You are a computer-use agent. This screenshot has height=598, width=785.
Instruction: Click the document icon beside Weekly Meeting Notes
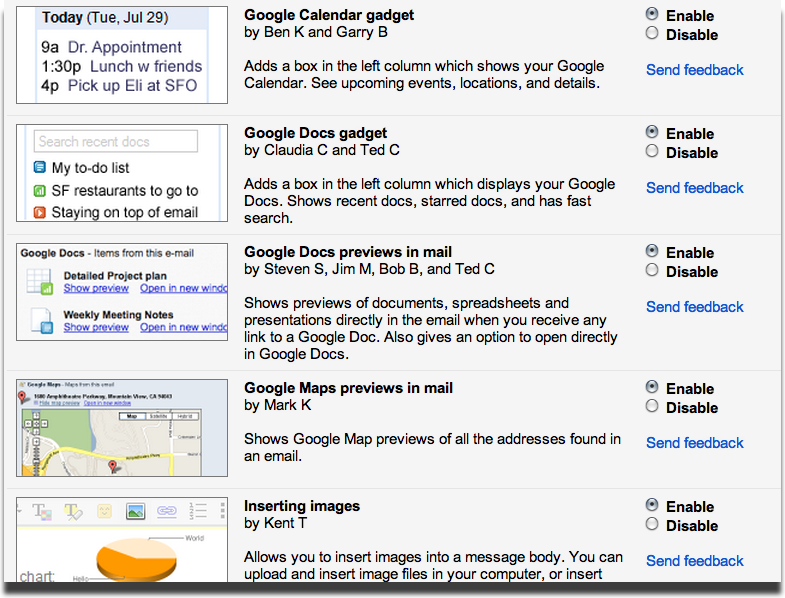[41, 320]
